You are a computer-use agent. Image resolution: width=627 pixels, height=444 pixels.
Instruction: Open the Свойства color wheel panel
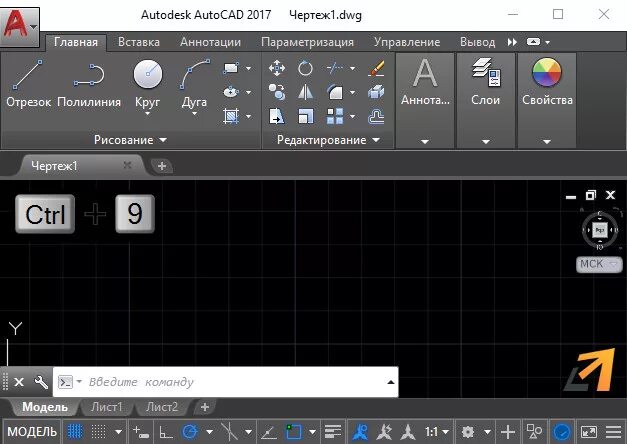pos(547,100)
